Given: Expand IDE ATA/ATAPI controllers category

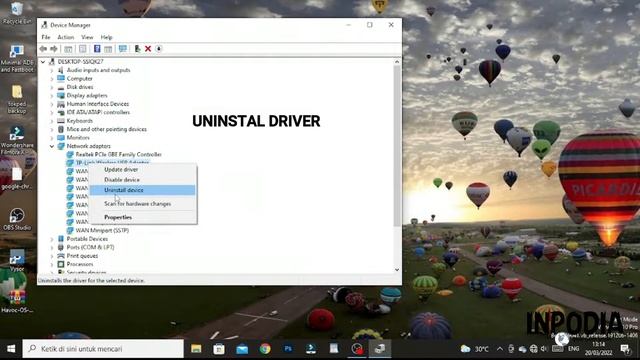Looking at the screenshot, I should [52, 112].
